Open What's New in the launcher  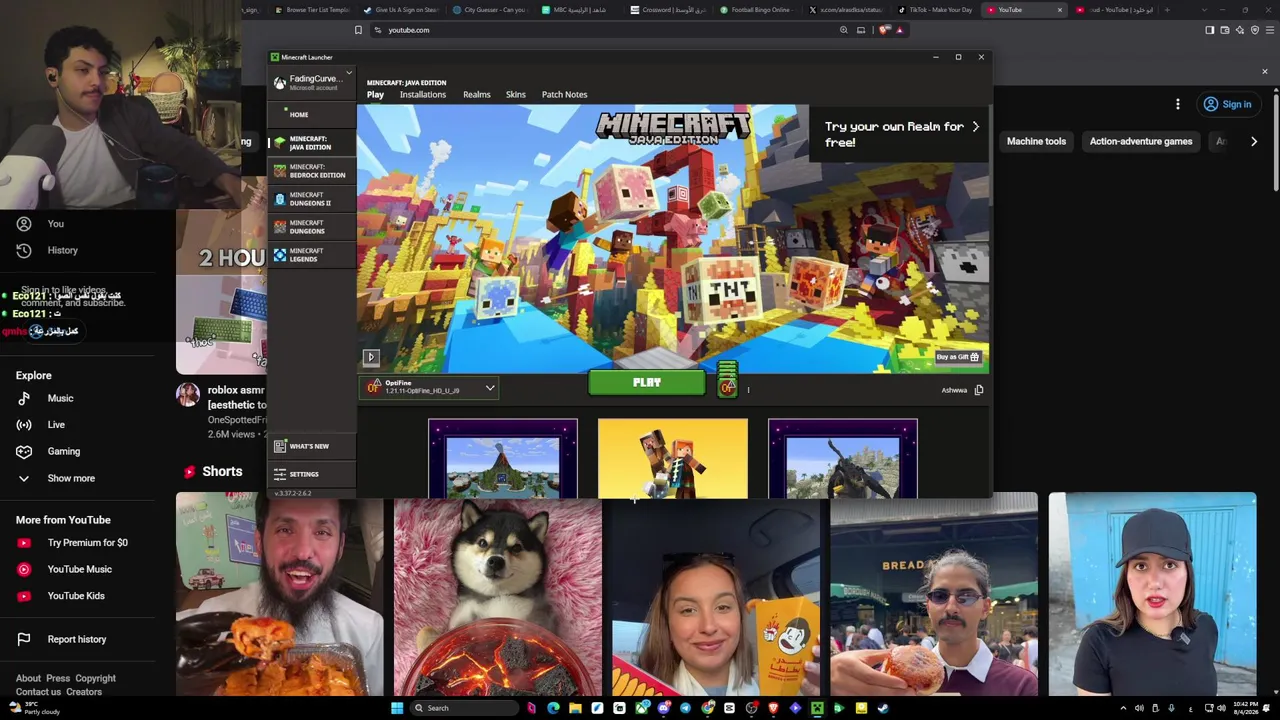click(311, 446)
